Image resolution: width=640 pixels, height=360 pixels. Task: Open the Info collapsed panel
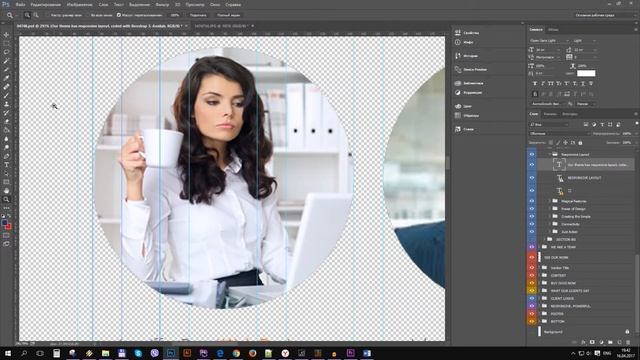[x=464, y=42]
